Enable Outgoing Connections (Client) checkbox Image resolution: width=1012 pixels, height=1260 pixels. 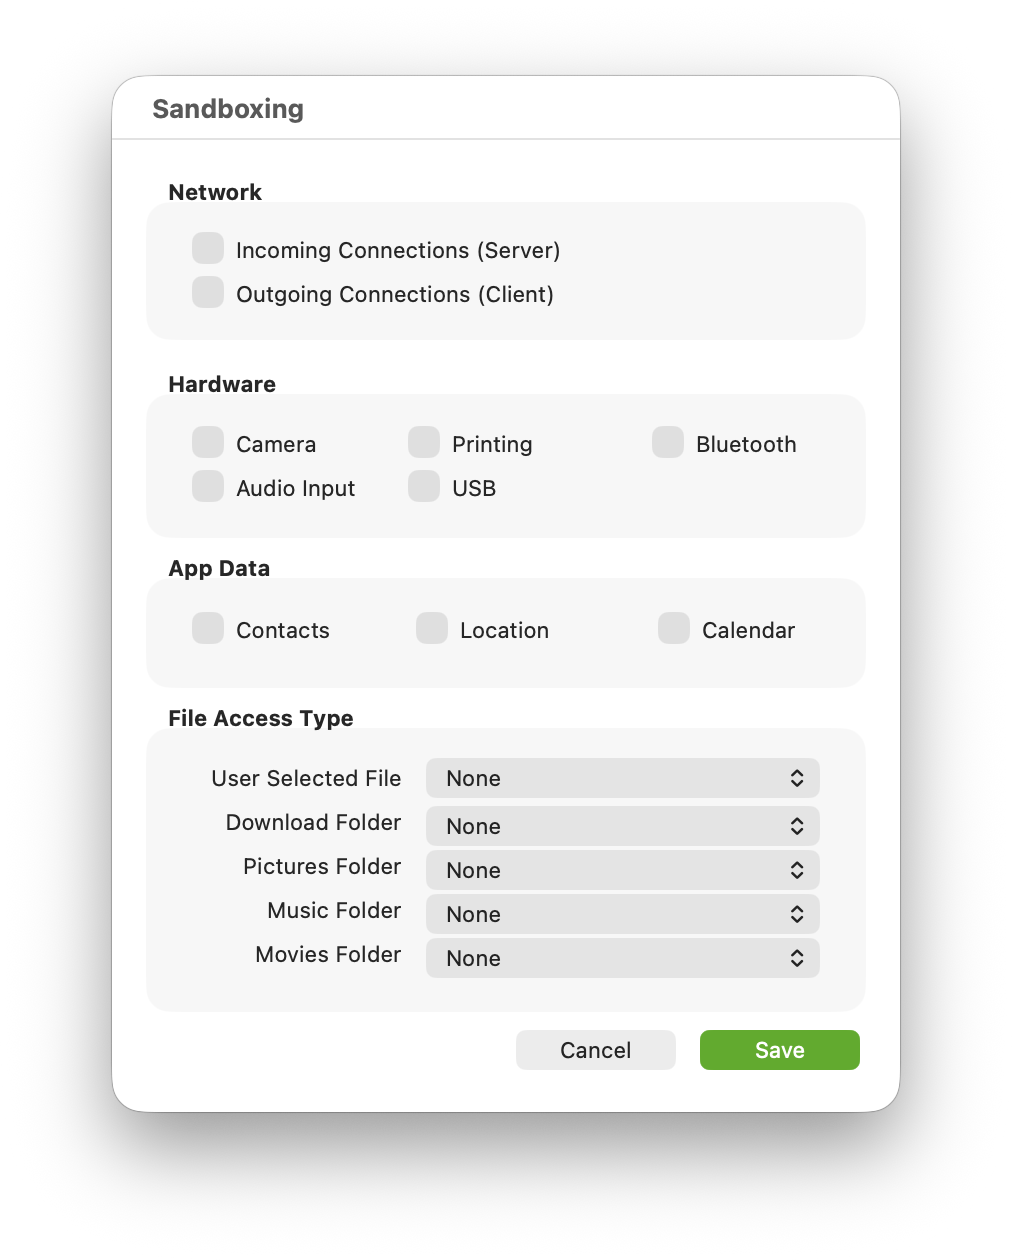click(x=208, y=292)
